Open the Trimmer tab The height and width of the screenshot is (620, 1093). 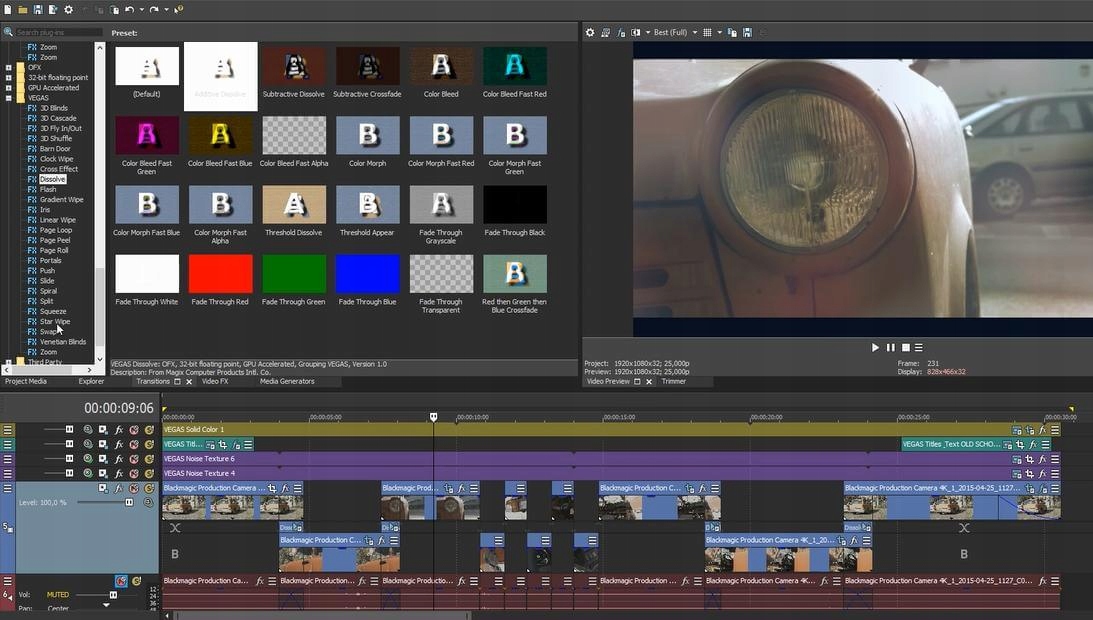[673, 381]
